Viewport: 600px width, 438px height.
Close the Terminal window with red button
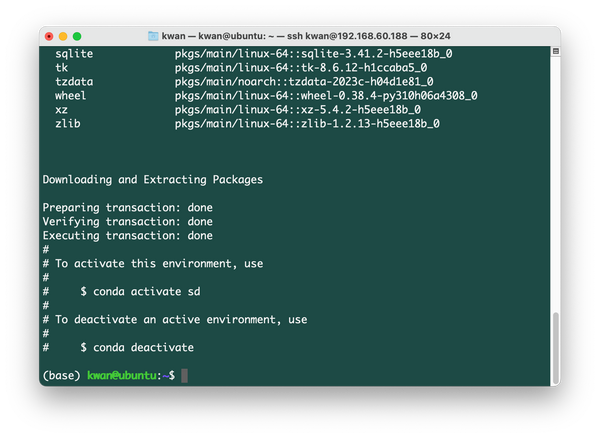(x=50, y=36)
